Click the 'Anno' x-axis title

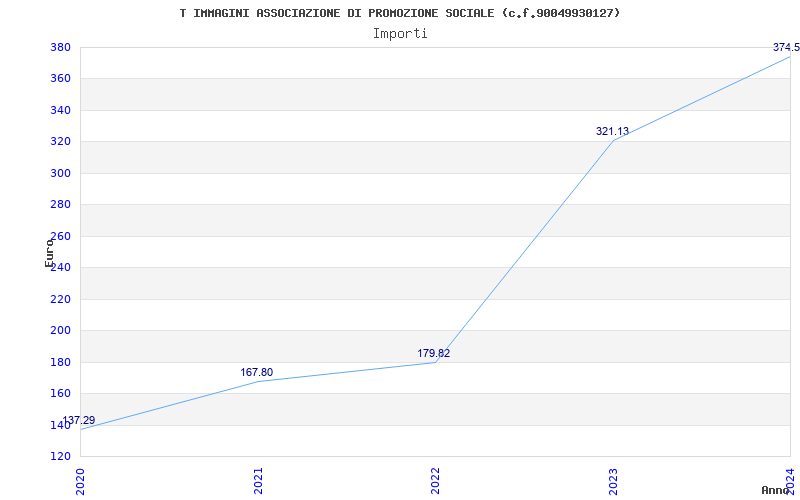click(x=776, y=490)
